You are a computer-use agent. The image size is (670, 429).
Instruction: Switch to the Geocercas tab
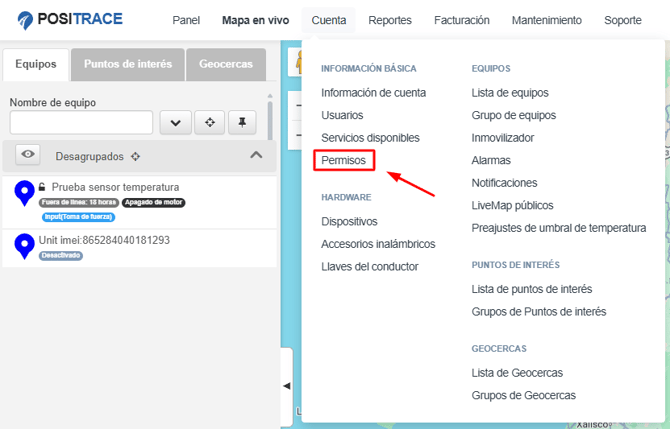pyautogui.click(x=226, y=64)
